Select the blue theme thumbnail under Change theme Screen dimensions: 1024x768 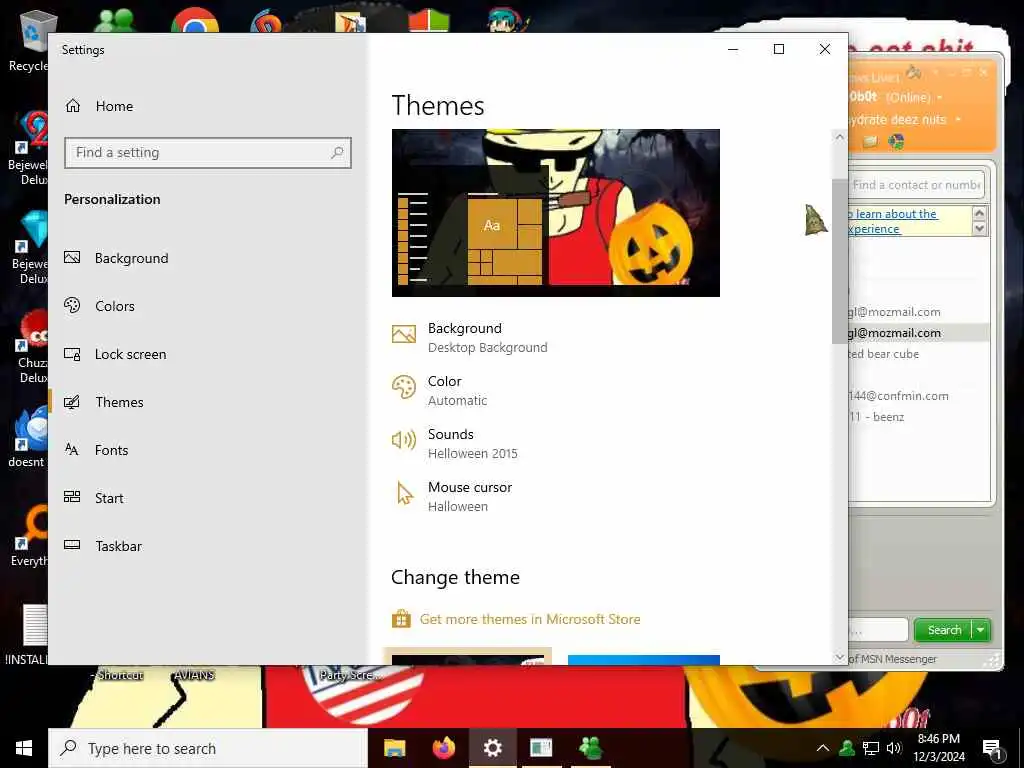coord(644,660)
